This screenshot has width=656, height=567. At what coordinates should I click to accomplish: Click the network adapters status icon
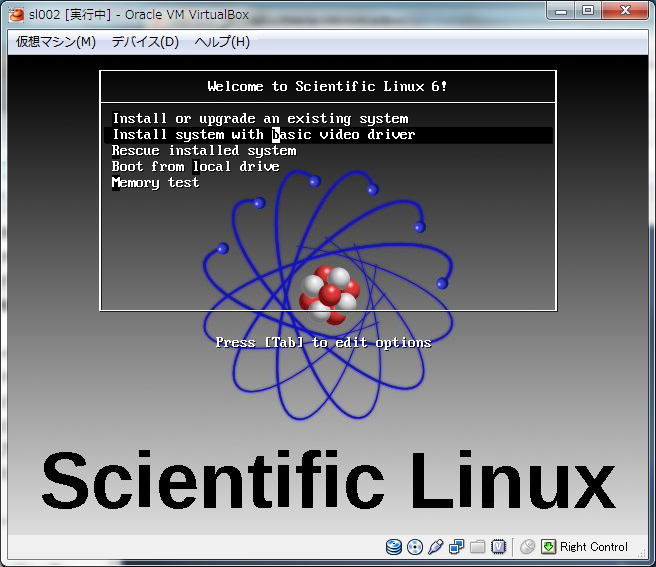pos(456,546)
